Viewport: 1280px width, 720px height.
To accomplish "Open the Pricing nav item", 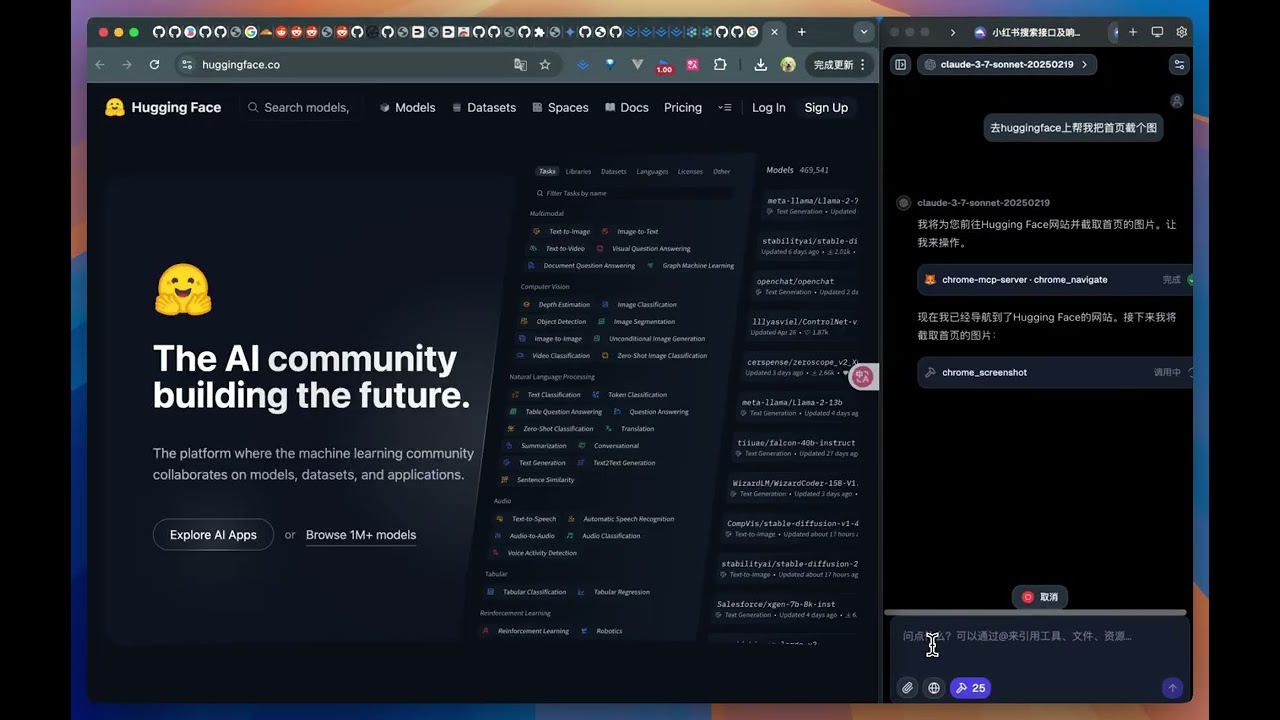I will coord(683,107).
